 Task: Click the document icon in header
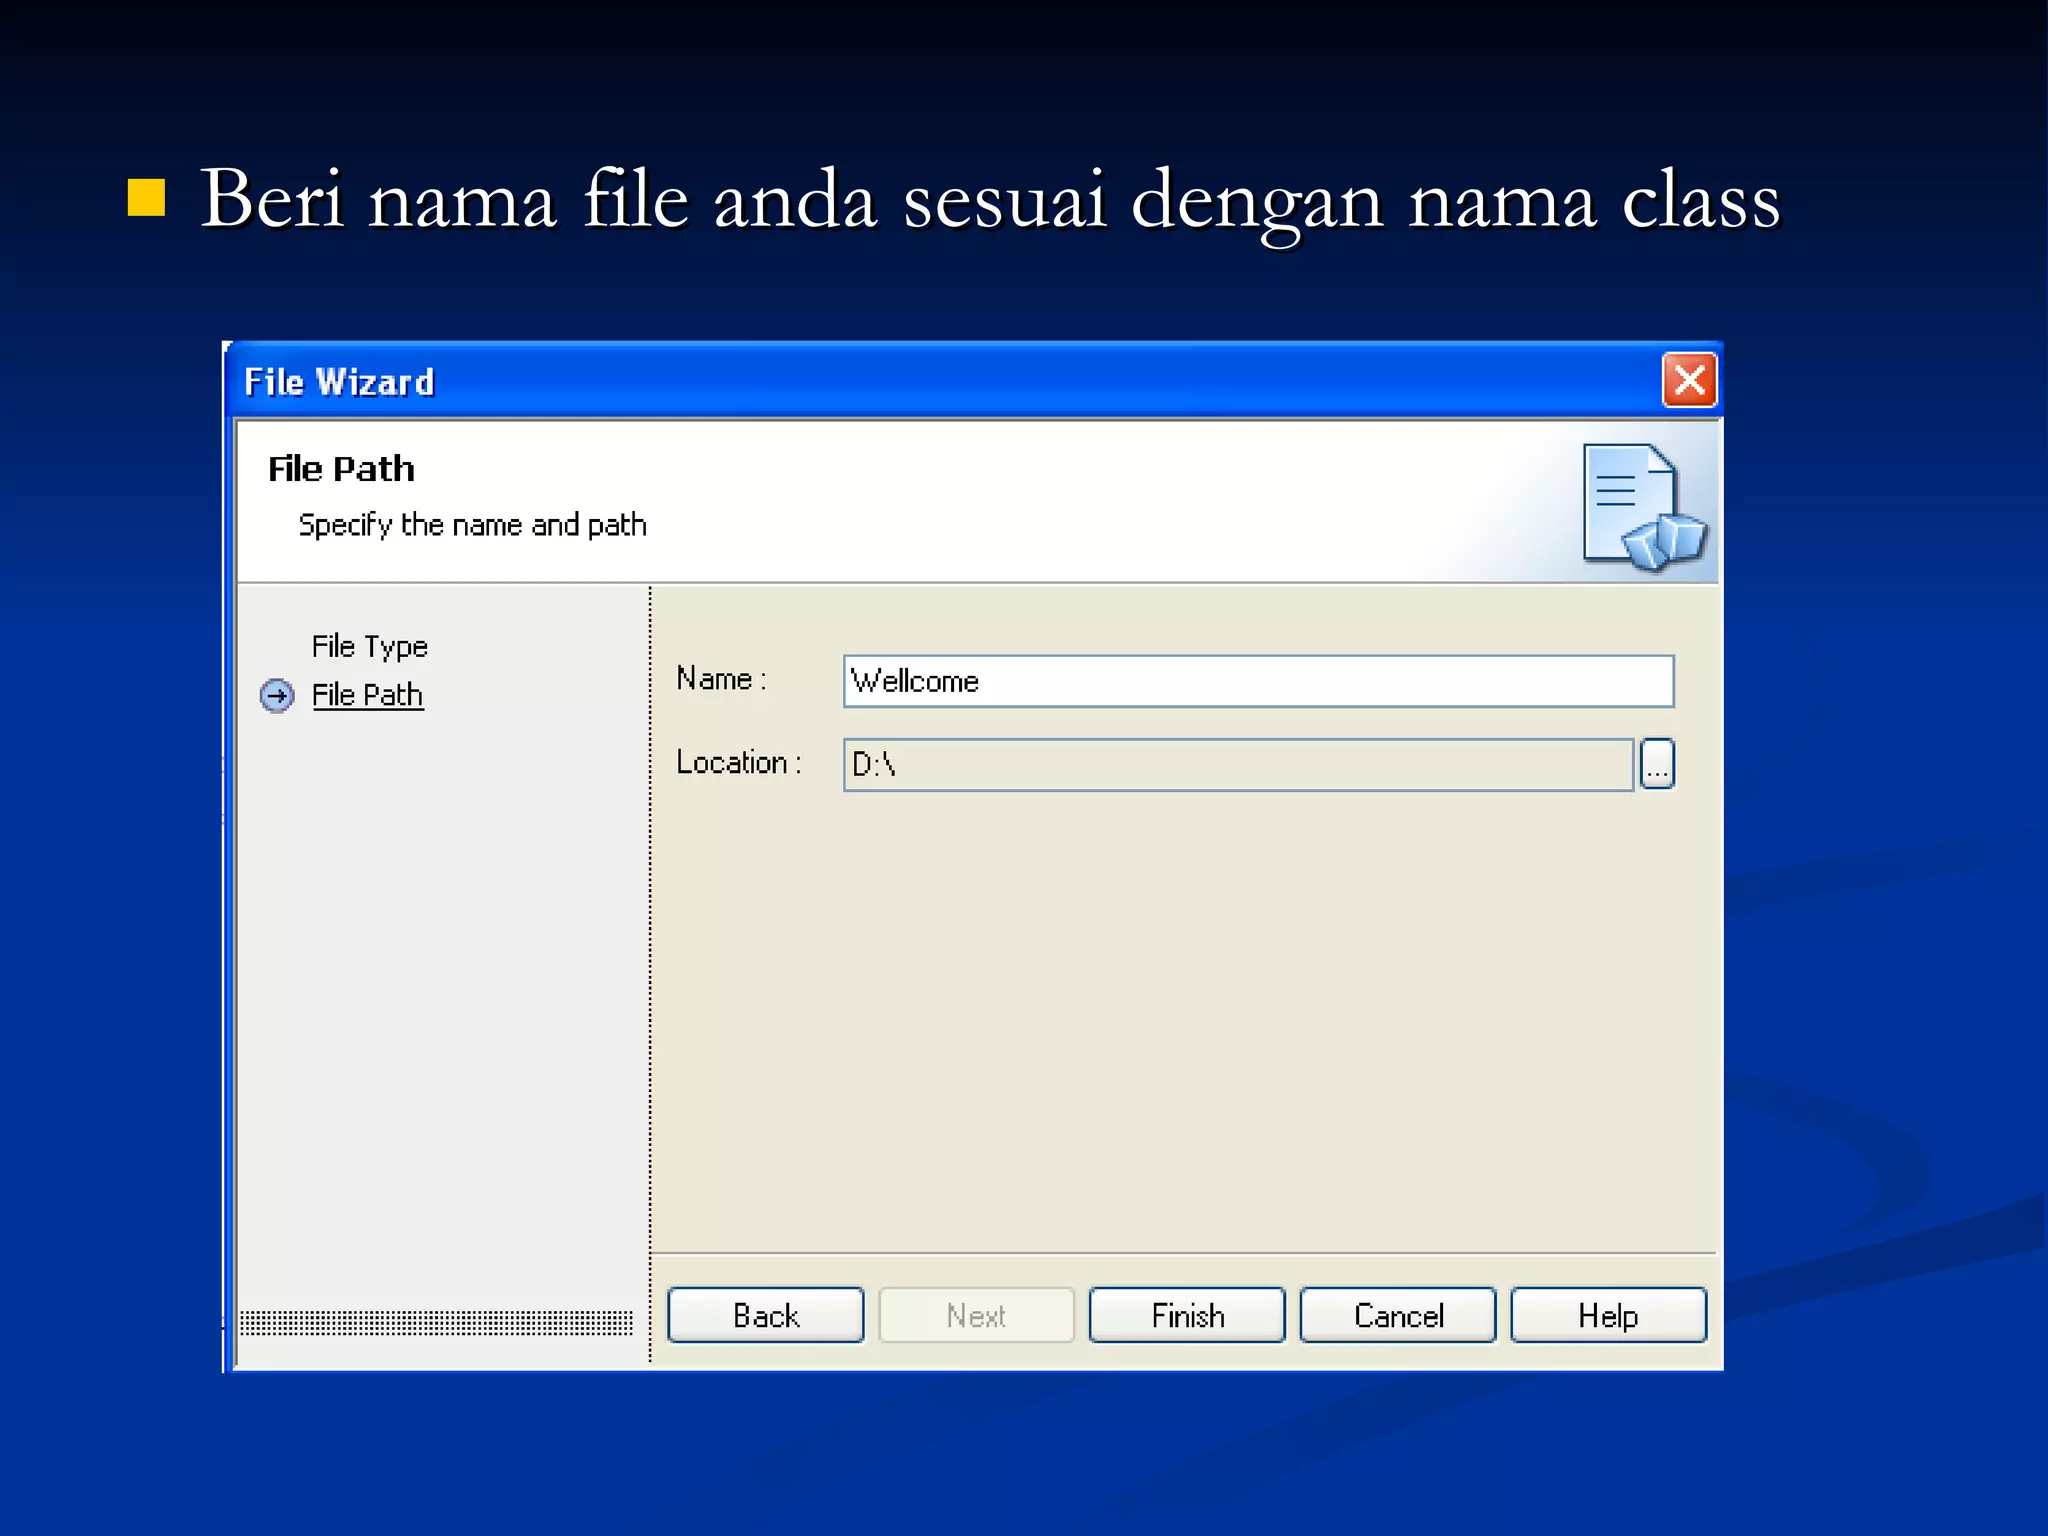1645,508
